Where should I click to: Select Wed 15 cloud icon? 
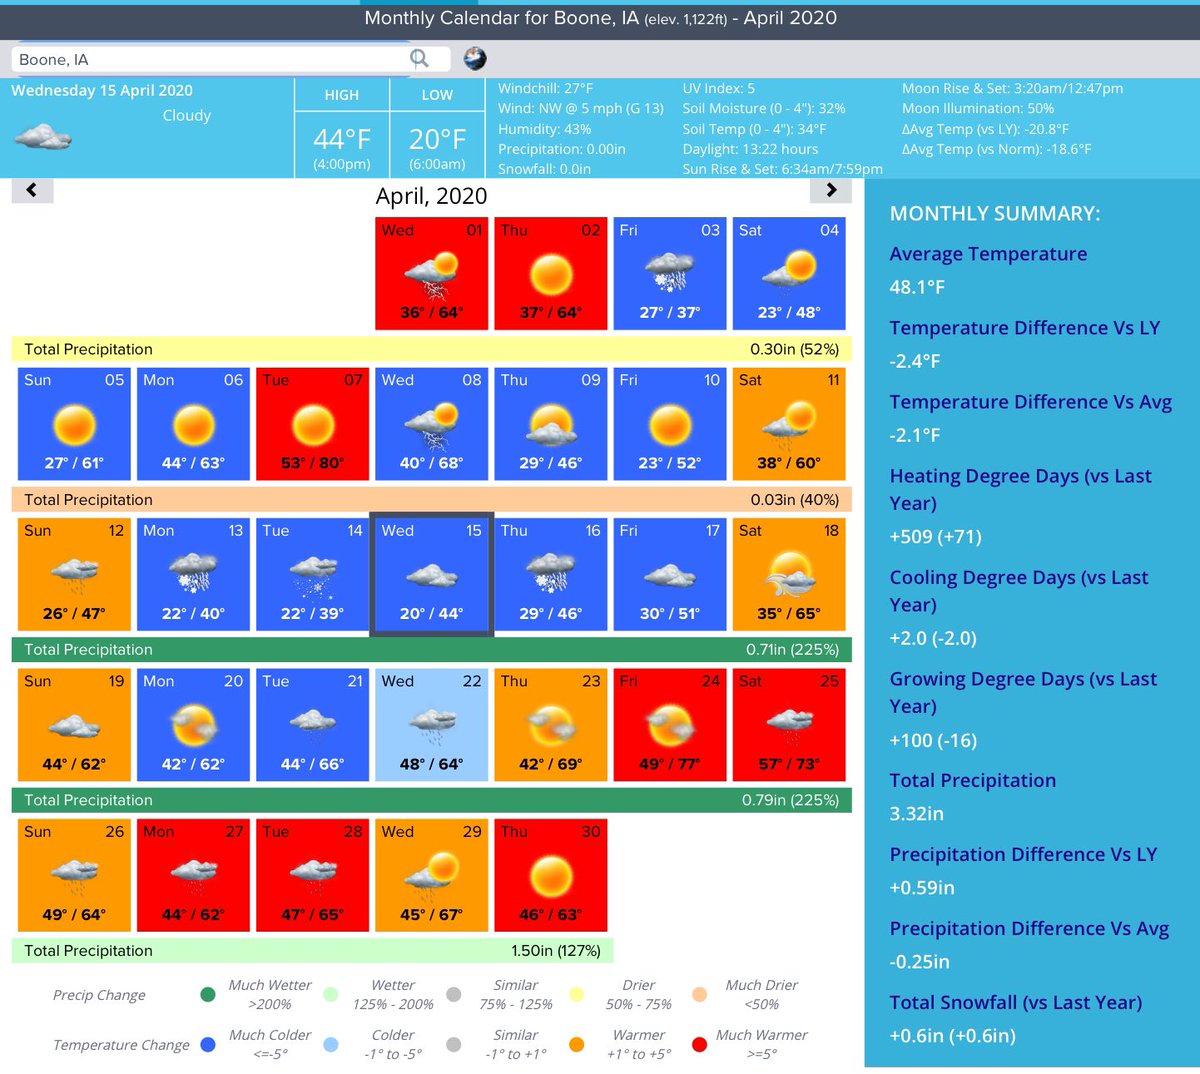click(x=432, y=576)
